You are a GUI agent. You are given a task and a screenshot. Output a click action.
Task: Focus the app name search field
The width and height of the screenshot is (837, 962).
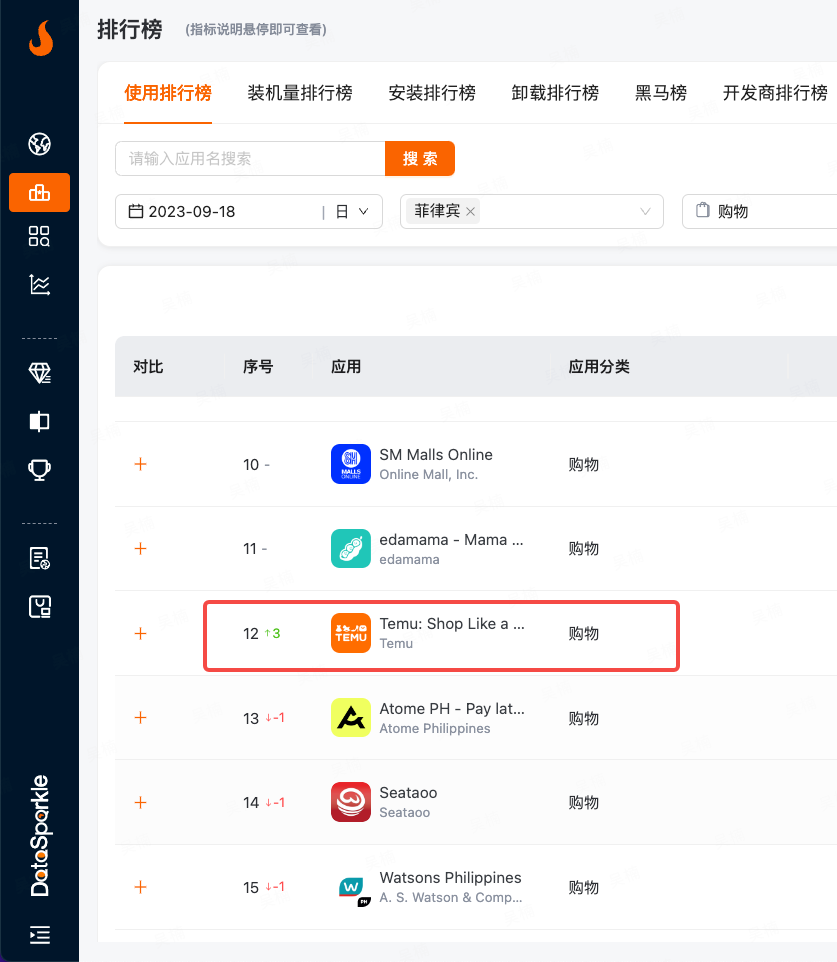250,158
